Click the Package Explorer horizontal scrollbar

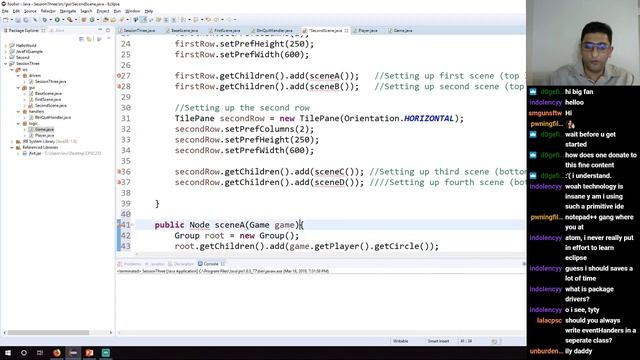click(x=48, y=333)
